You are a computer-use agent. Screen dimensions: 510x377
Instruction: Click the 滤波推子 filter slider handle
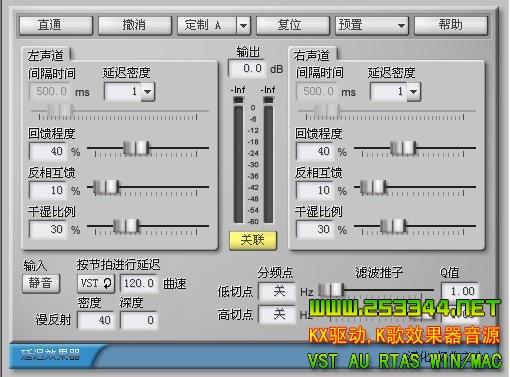pyautogui.click(x=331, y=290)
